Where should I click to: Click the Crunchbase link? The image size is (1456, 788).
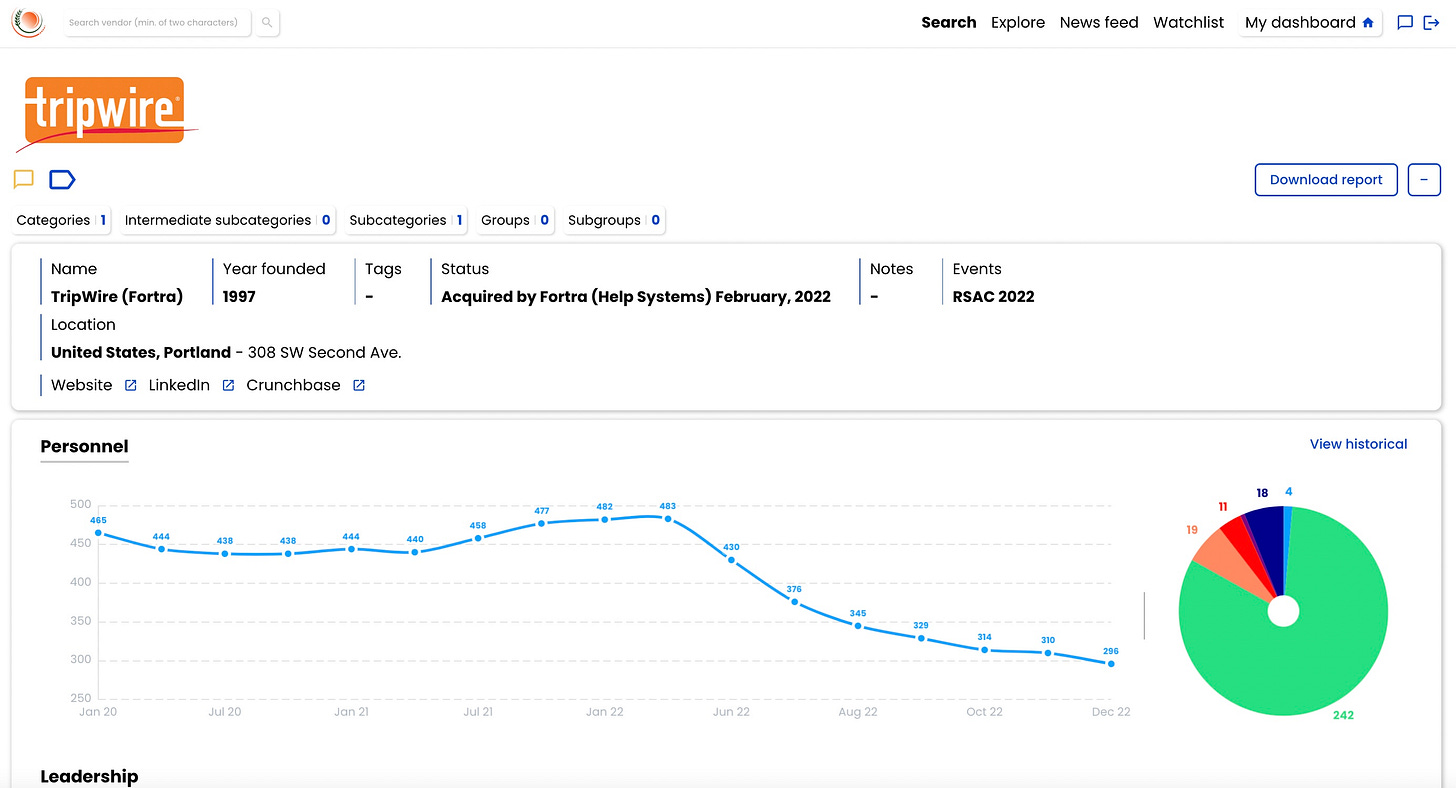pos(293,385)
